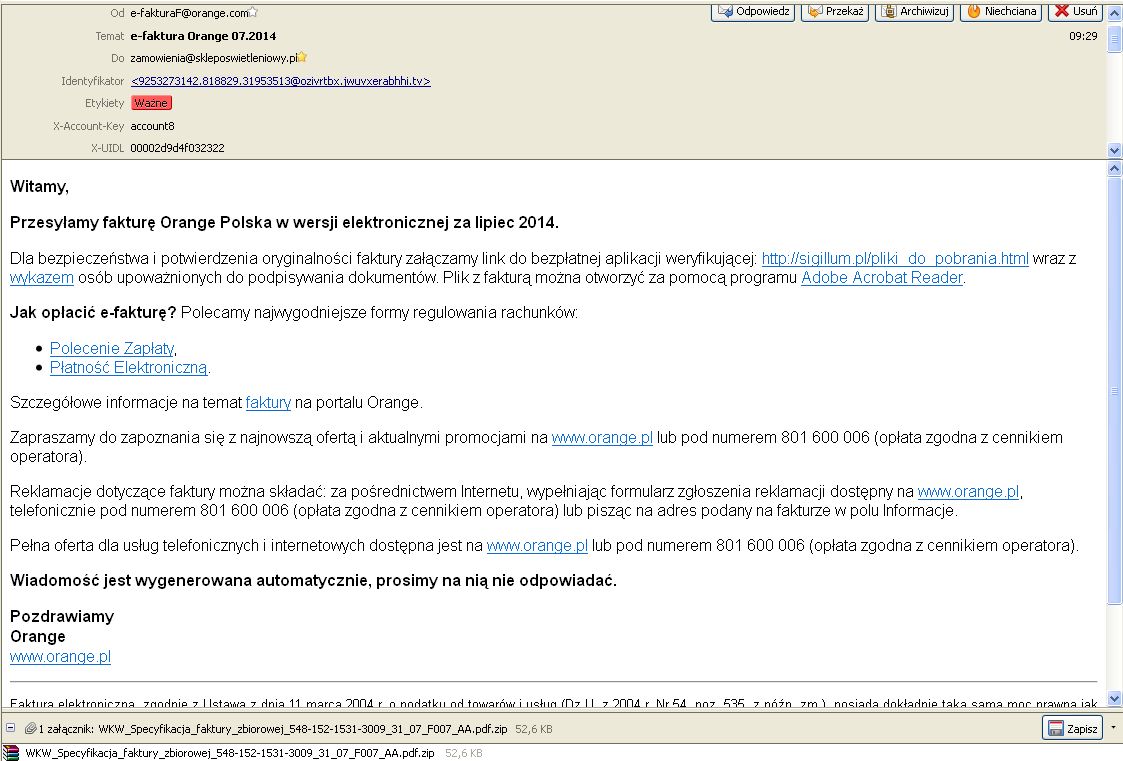
Task: Open the wykazem link
Action: coord(42,277)
